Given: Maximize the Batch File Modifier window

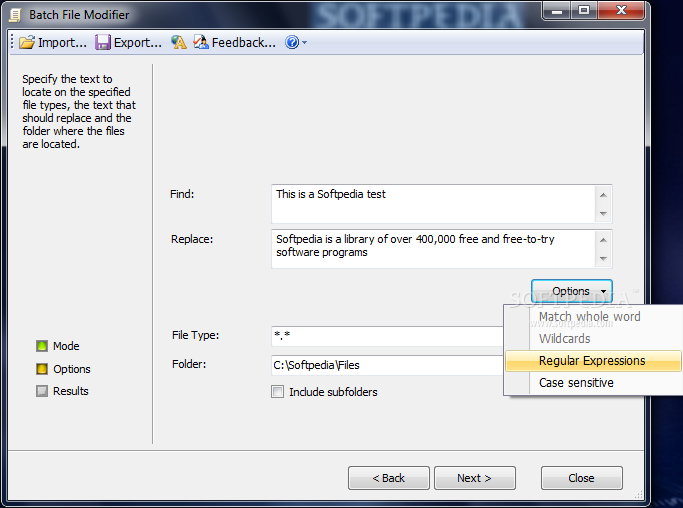Looking at the screenshot, I should pyautogui.click(x=584, y=10).
